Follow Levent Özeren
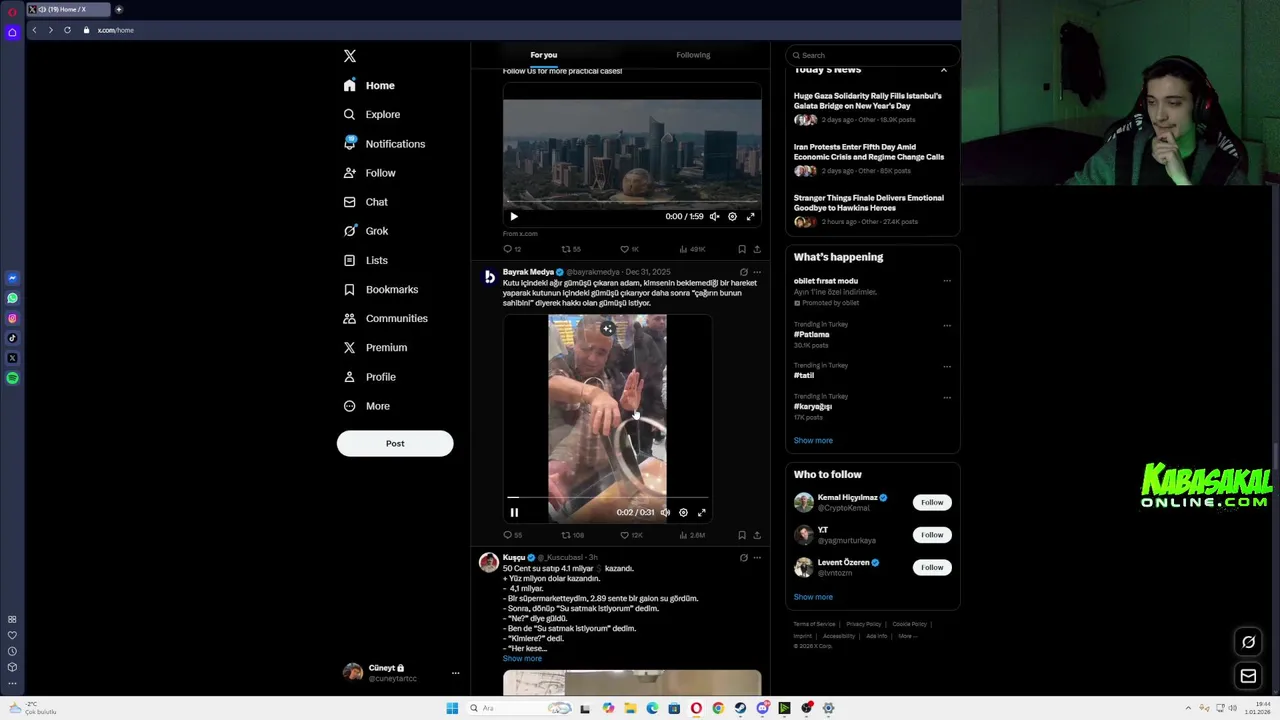This screenshot has width=1280, height=720. pyautogui.click(x=932, y=567)
